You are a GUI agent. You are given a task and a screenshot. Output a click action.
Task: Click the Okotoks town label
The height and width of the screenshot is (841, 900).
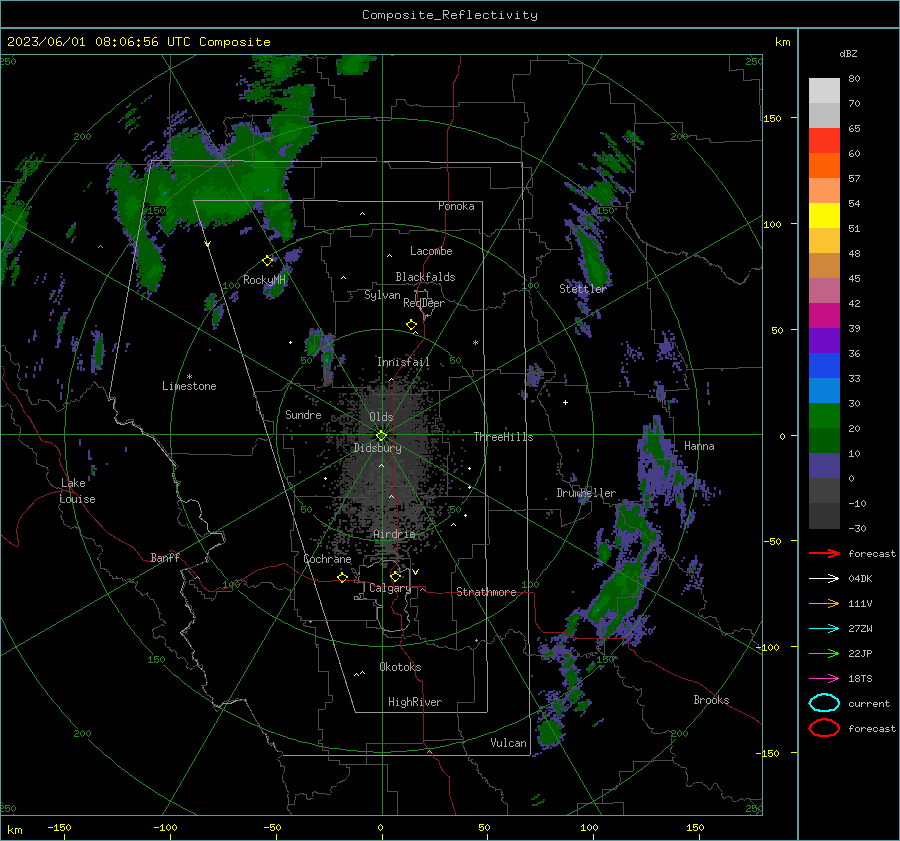click(x=400, y=667)
